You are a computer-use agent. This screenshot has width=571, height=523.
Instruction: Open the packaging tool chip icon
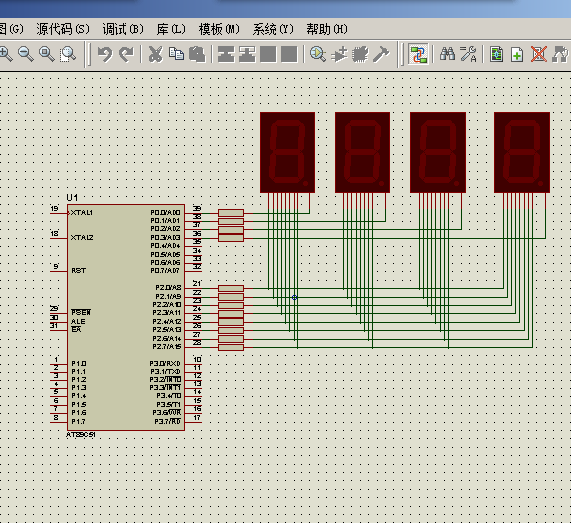[x=360, y=54]
